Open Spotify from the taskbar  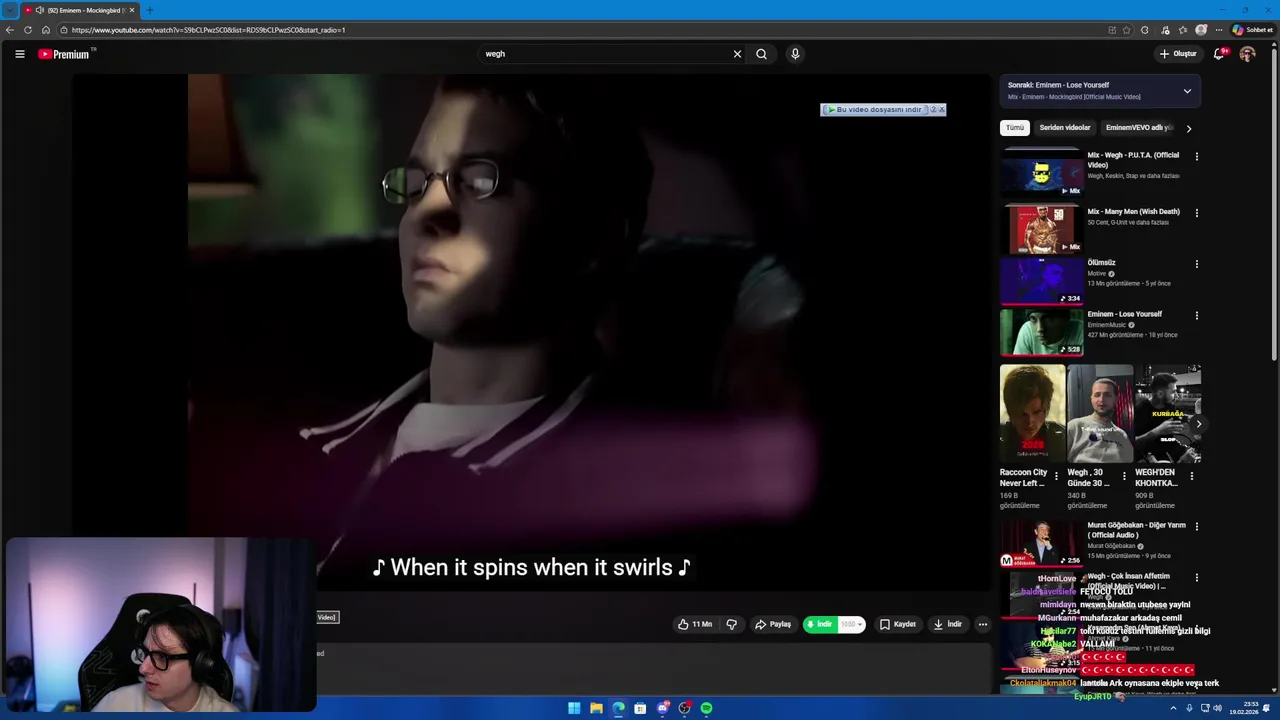(706, 708)
